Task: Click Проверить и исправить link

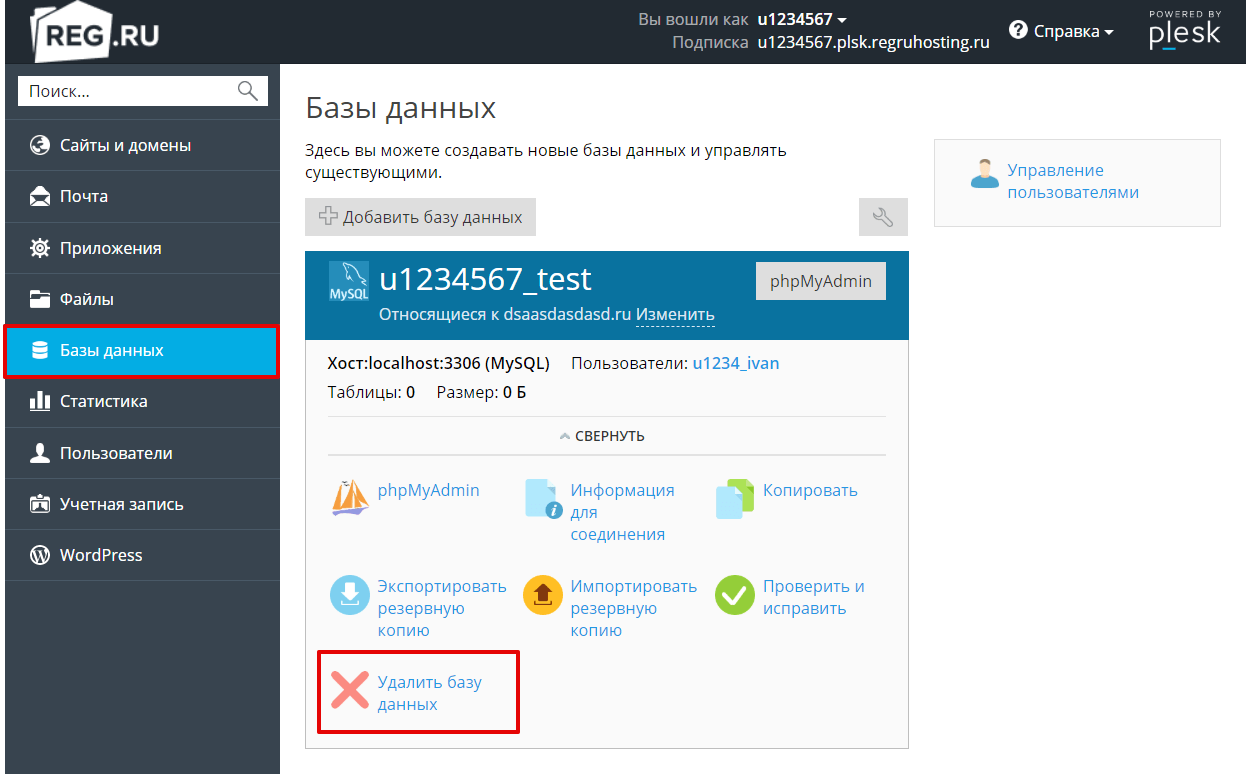Action: 814,597
